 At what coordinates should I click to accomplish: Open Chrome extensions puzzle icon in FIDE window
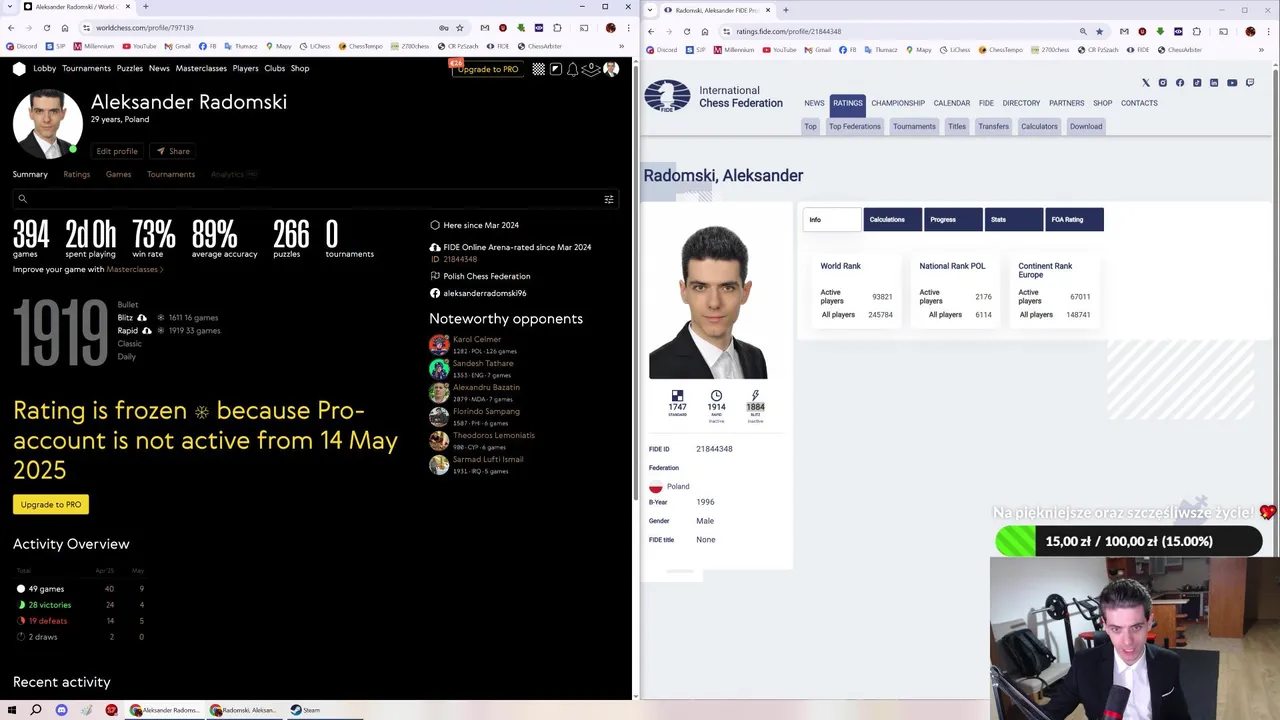(1197, 31)
